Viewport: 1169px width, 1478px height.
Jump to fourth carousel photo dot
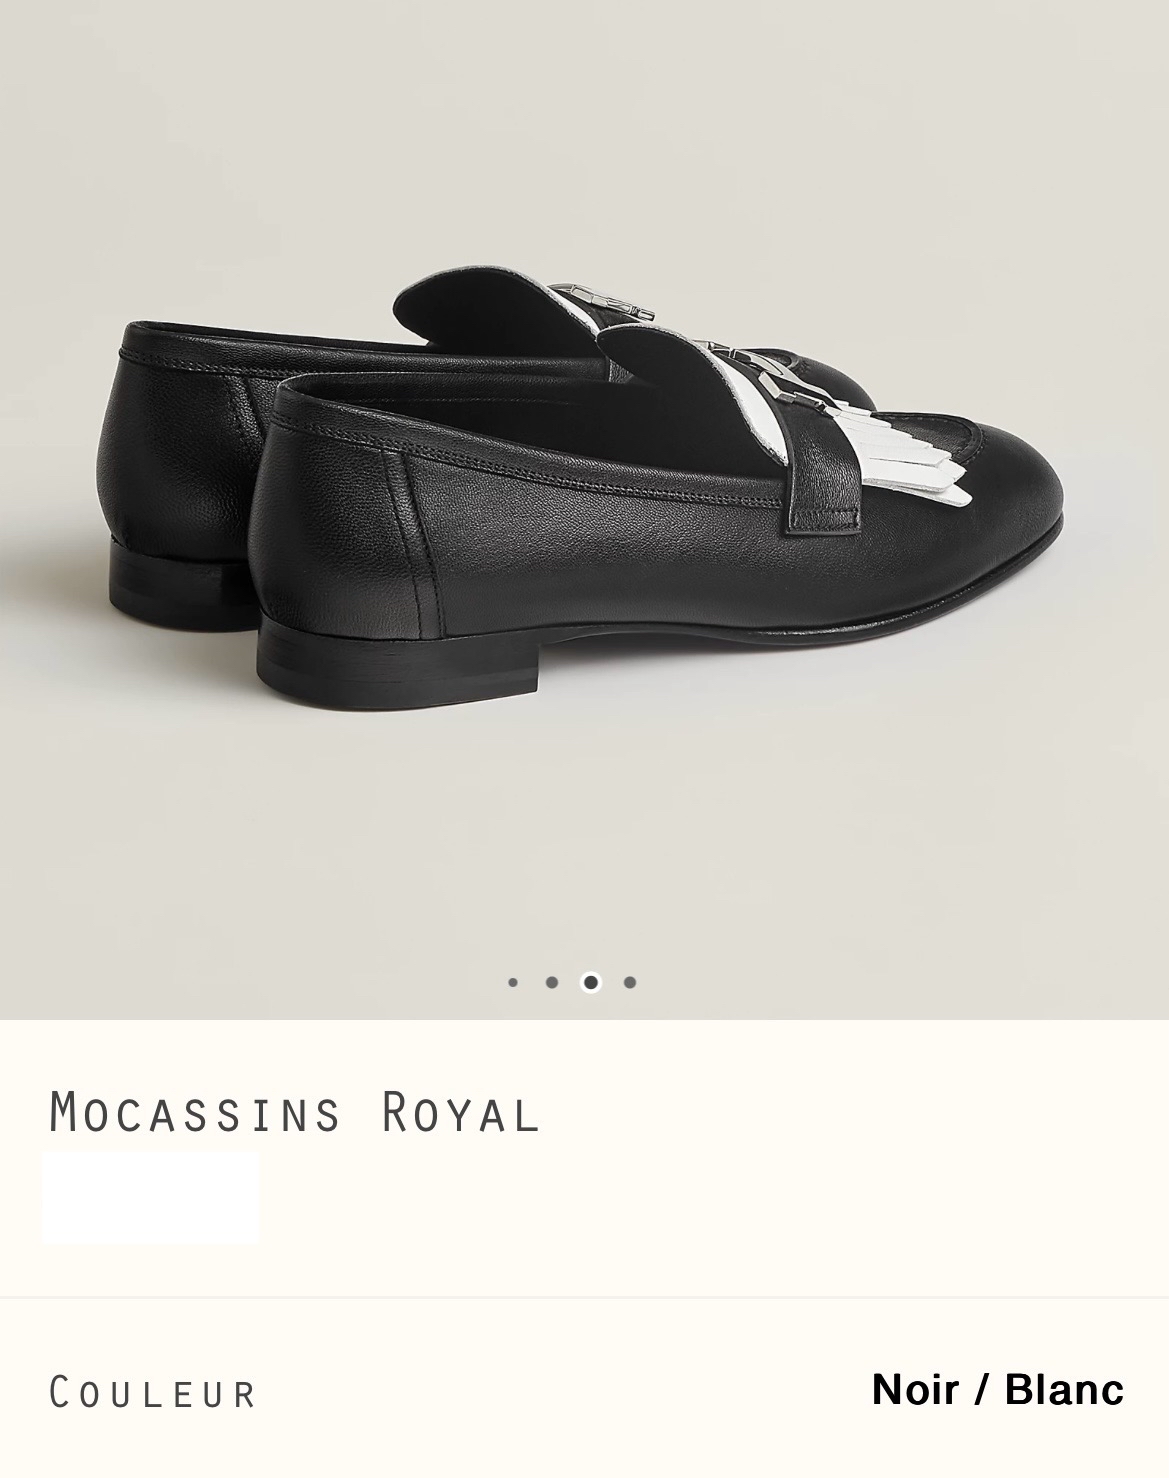[x=629, y=982]
